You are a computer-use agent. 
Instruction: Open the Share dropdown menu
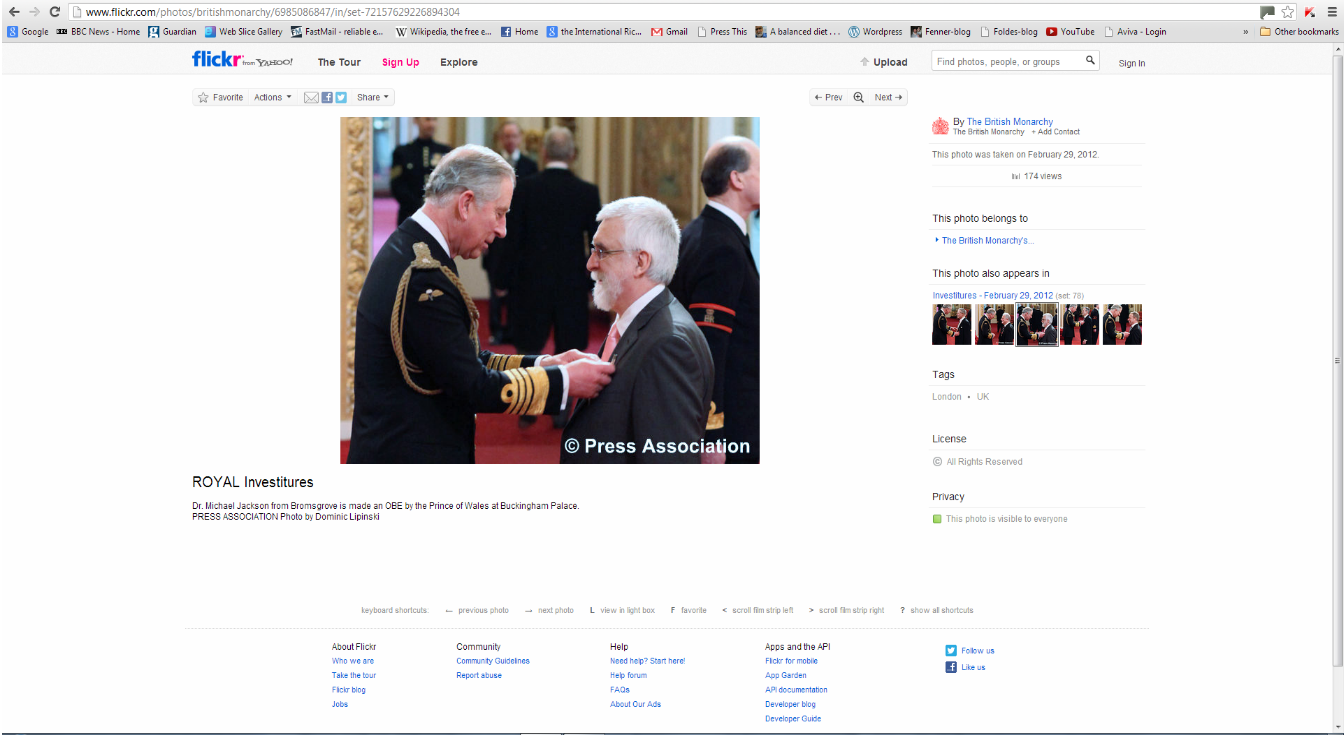[373, 98]
